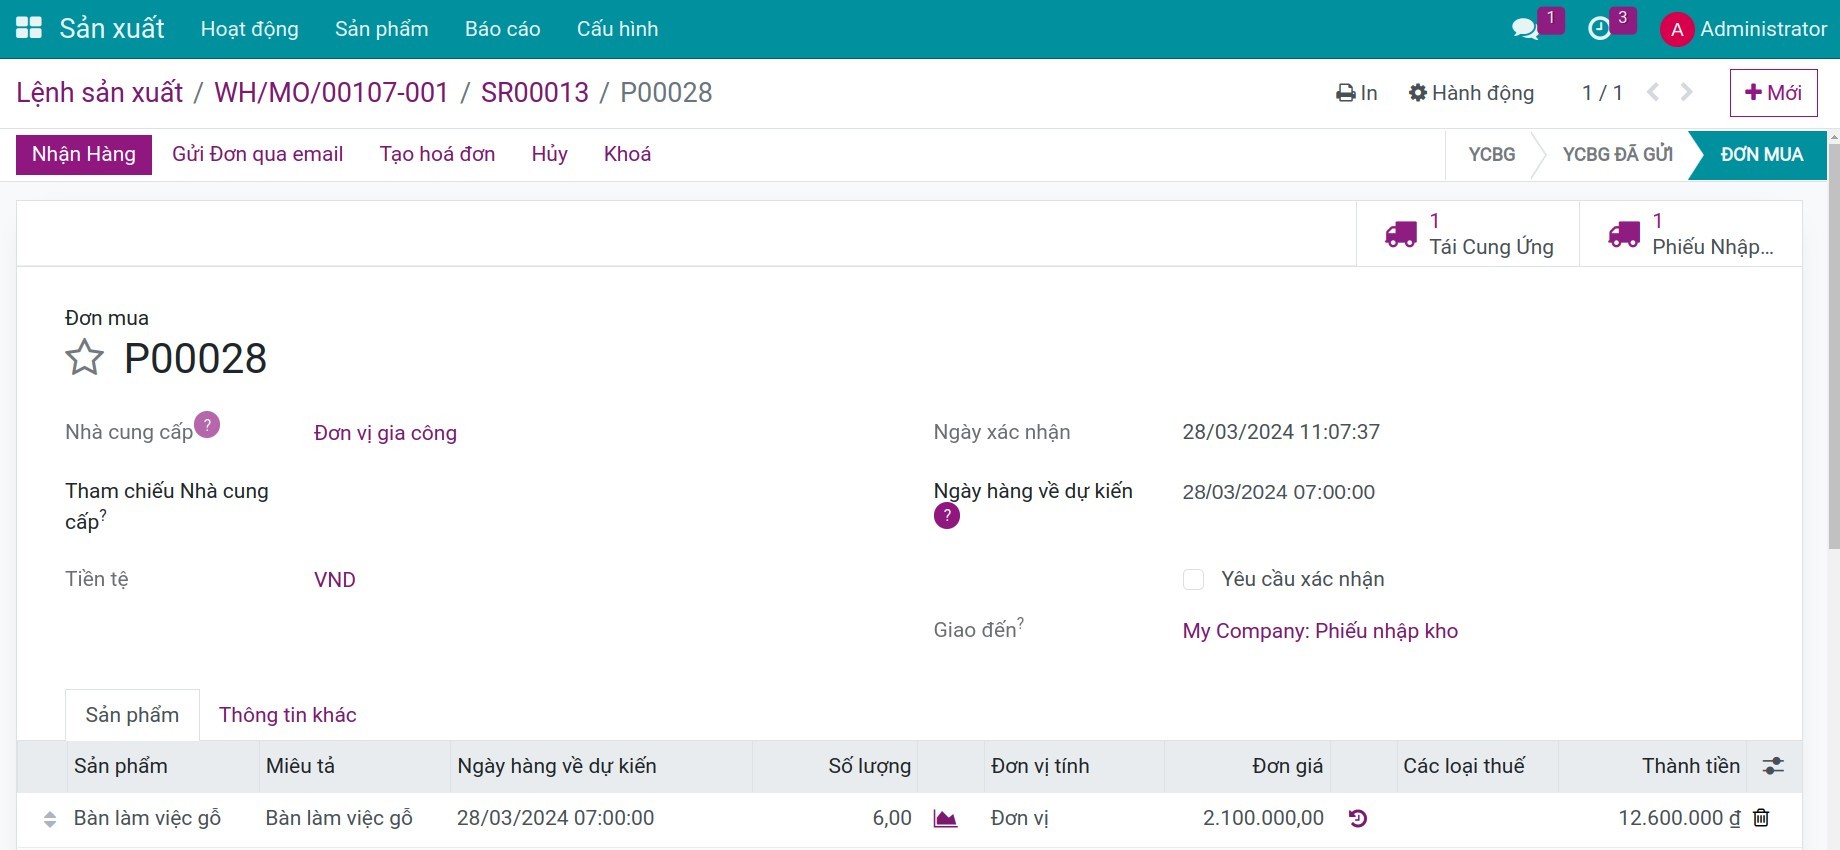Show help for Ngày hàng về dự kiến
Viewport: 1840px width, 850px height.
[x=946, y=516]
